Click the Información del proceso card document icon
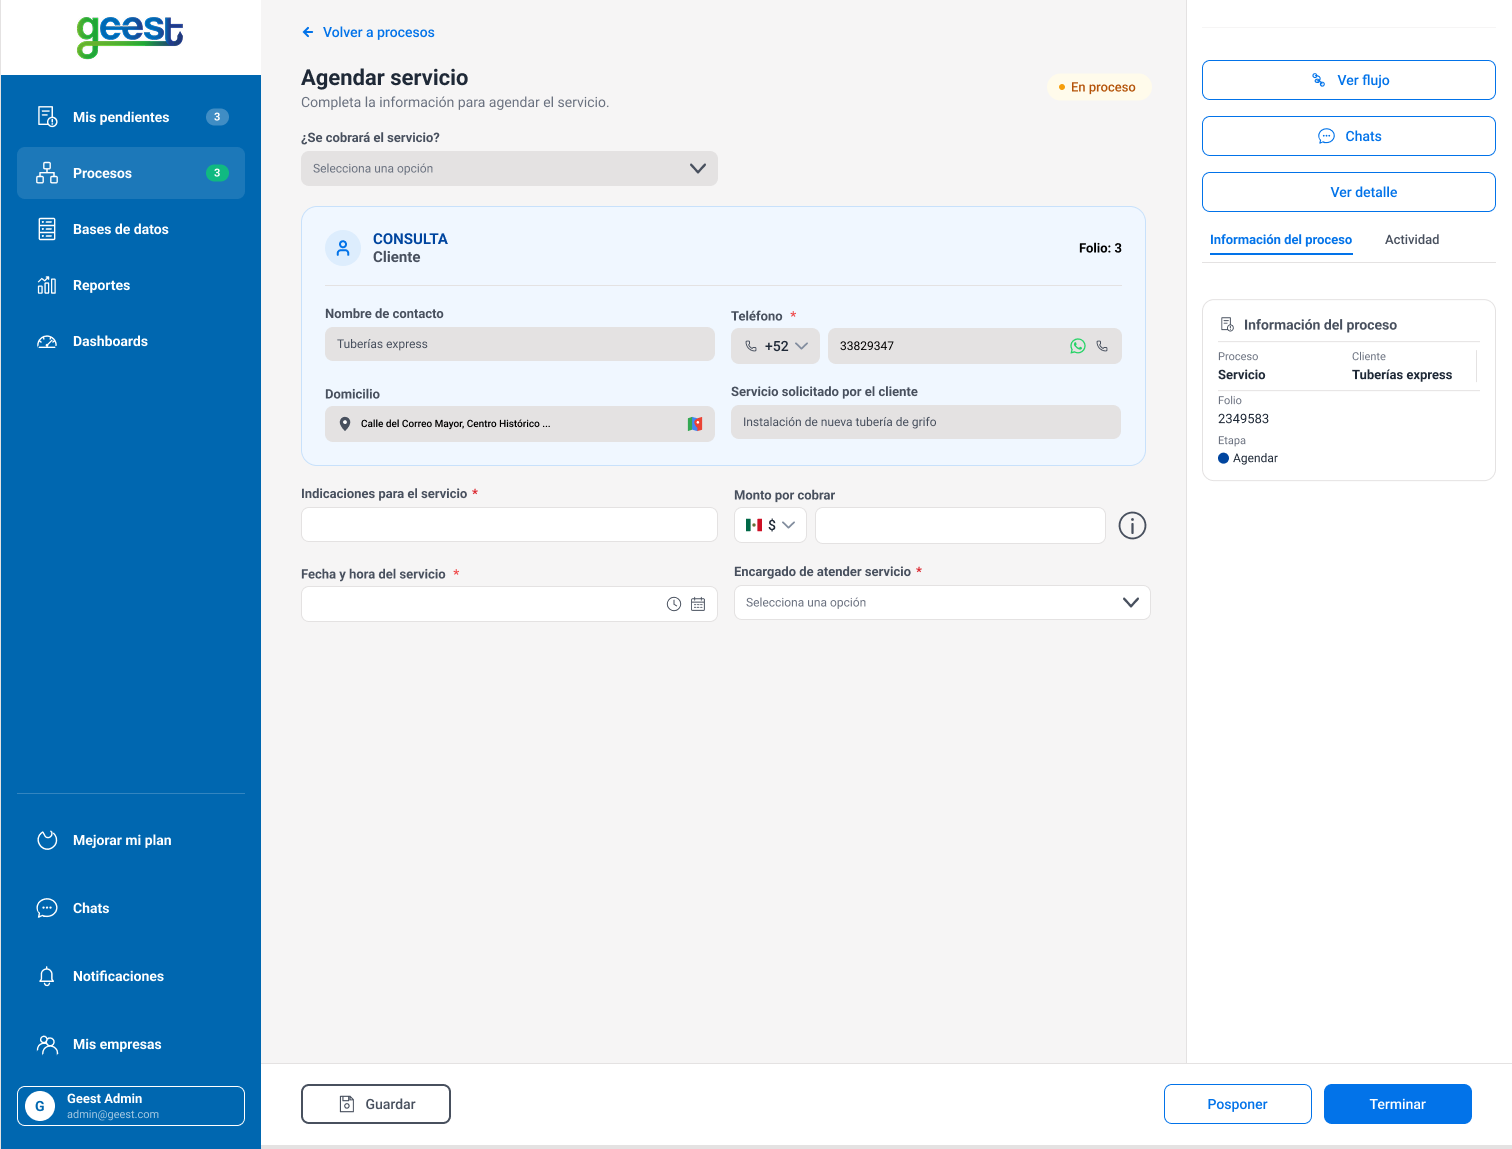Image resolution: width=1512 pixels, height=1149 pixels. (x=1228, y=325)
